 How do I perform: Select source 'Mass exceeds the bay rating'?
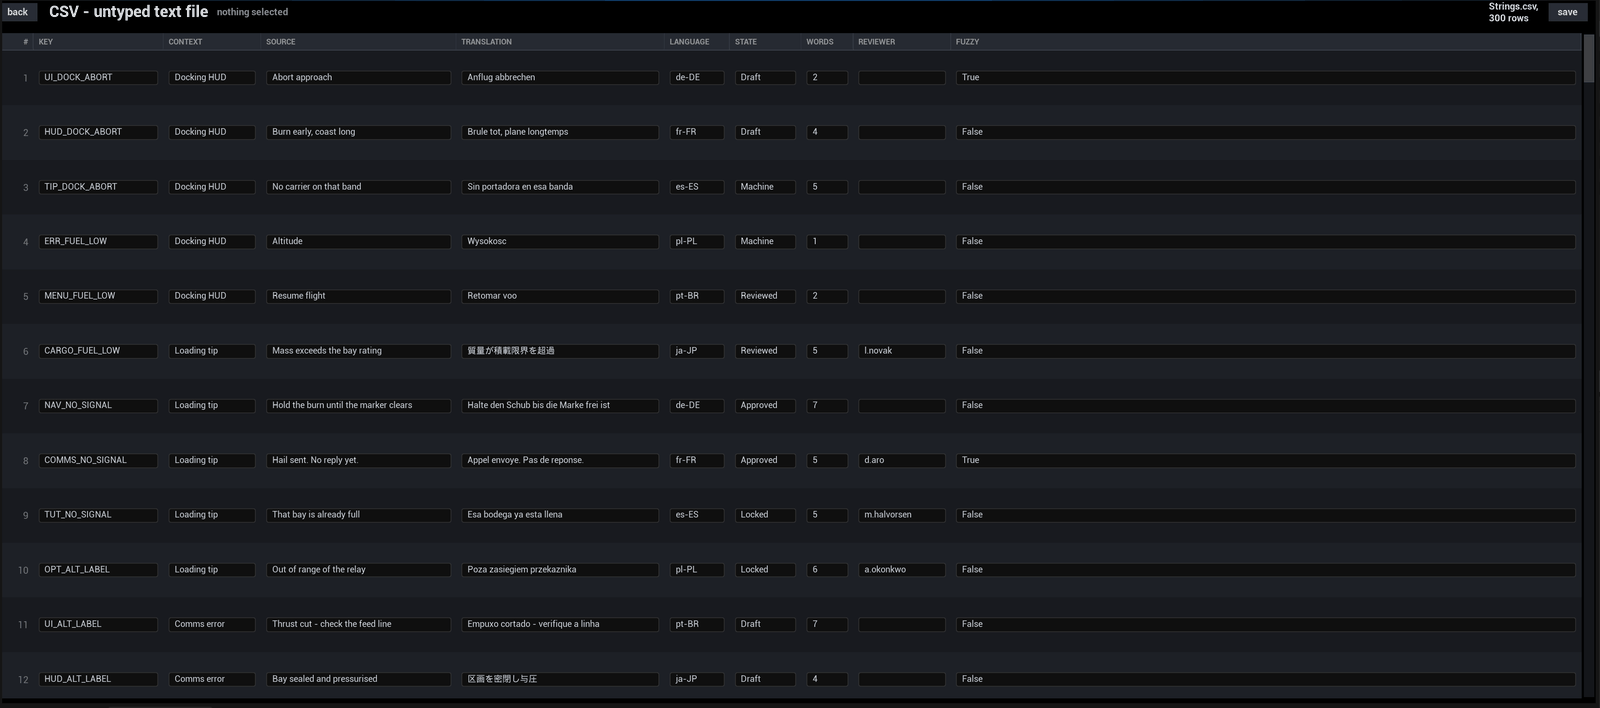[x=359, y=351]
